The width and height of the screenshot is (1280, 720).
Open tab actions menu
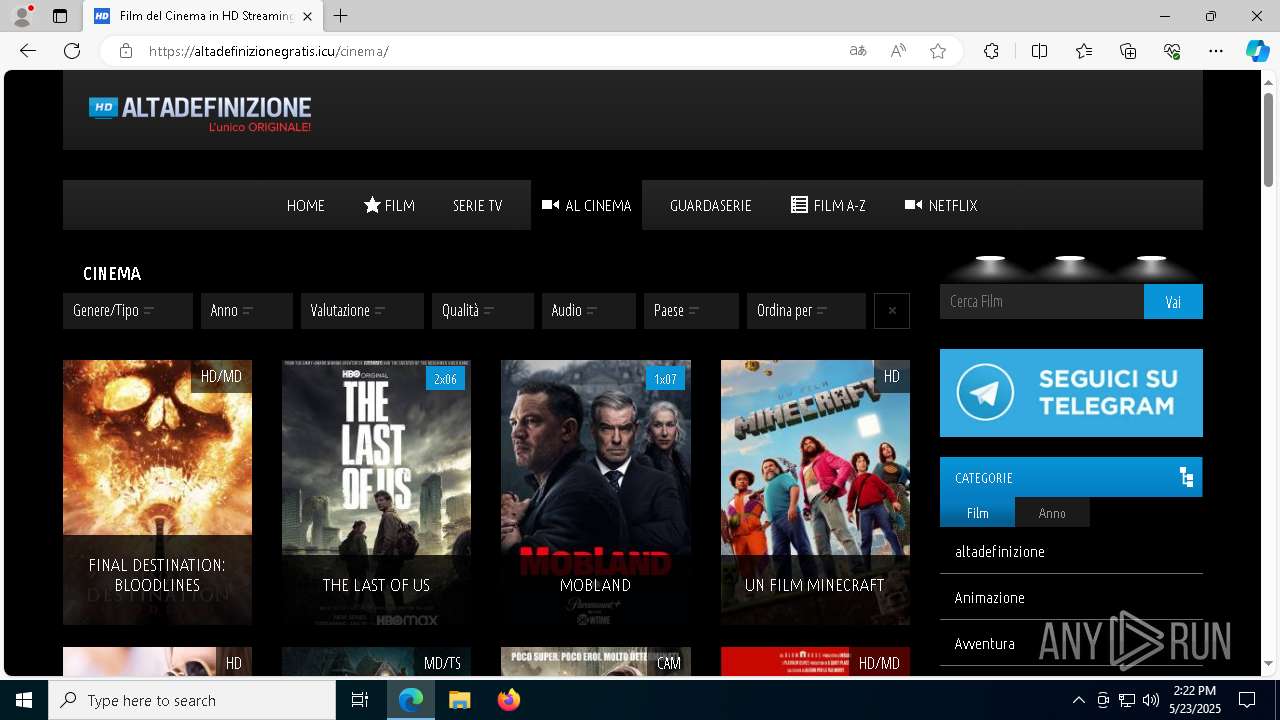pos(60,16)
